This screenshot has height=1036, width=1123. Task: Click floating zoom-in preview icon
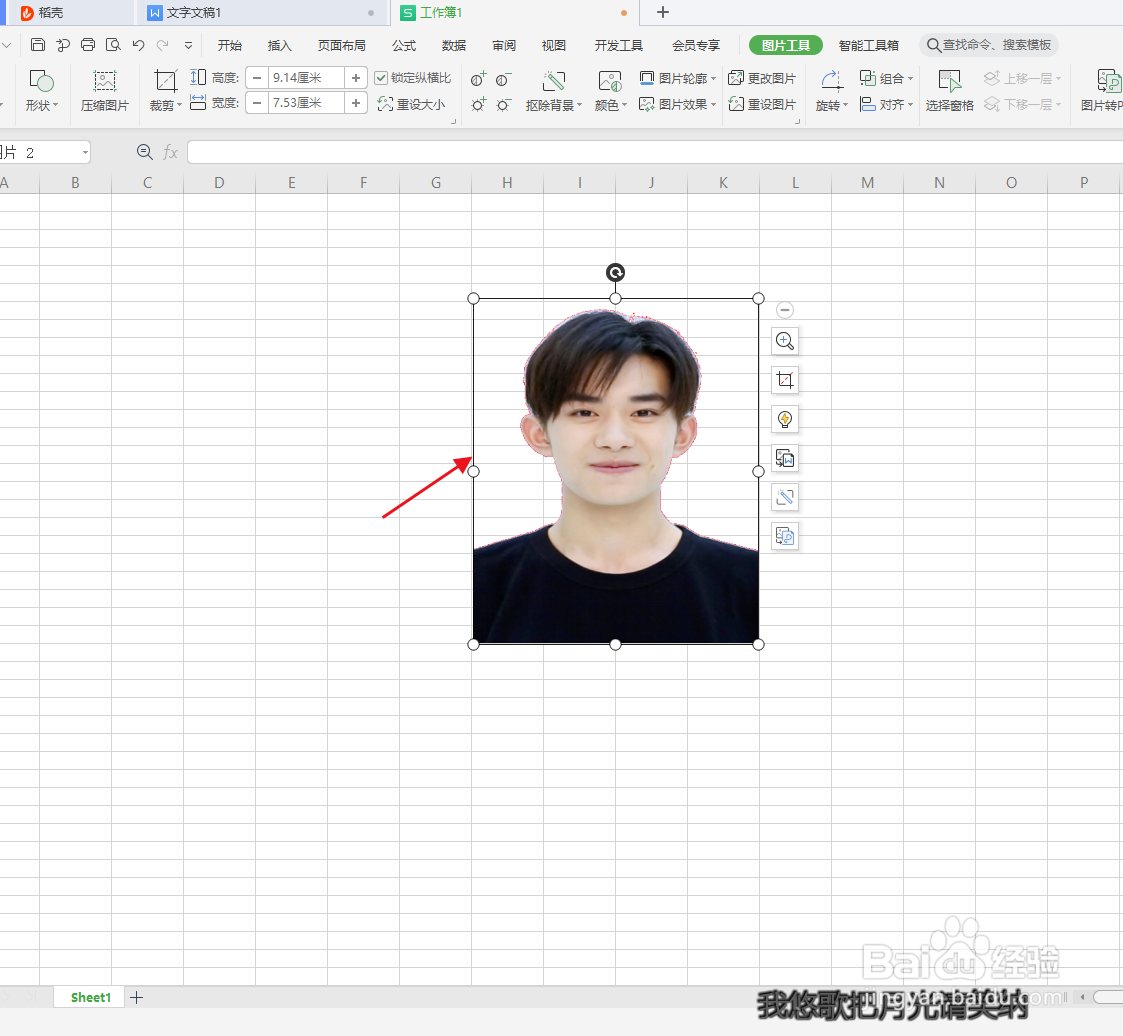tap(785, 342)
